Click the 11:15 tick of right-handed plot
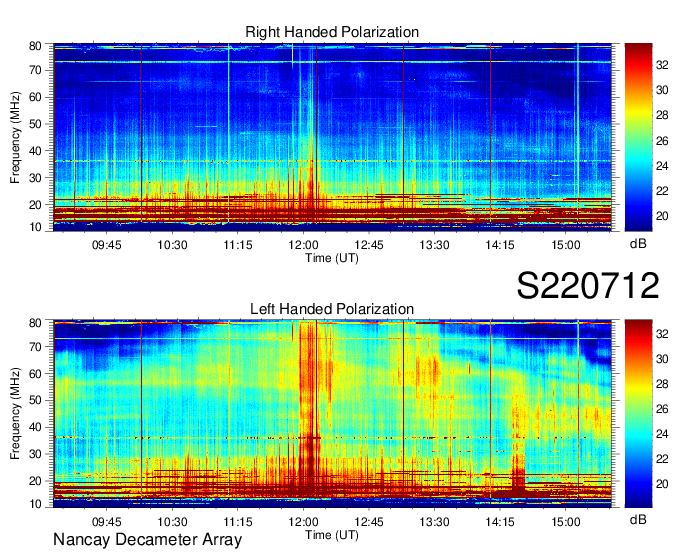 (238, 245)
